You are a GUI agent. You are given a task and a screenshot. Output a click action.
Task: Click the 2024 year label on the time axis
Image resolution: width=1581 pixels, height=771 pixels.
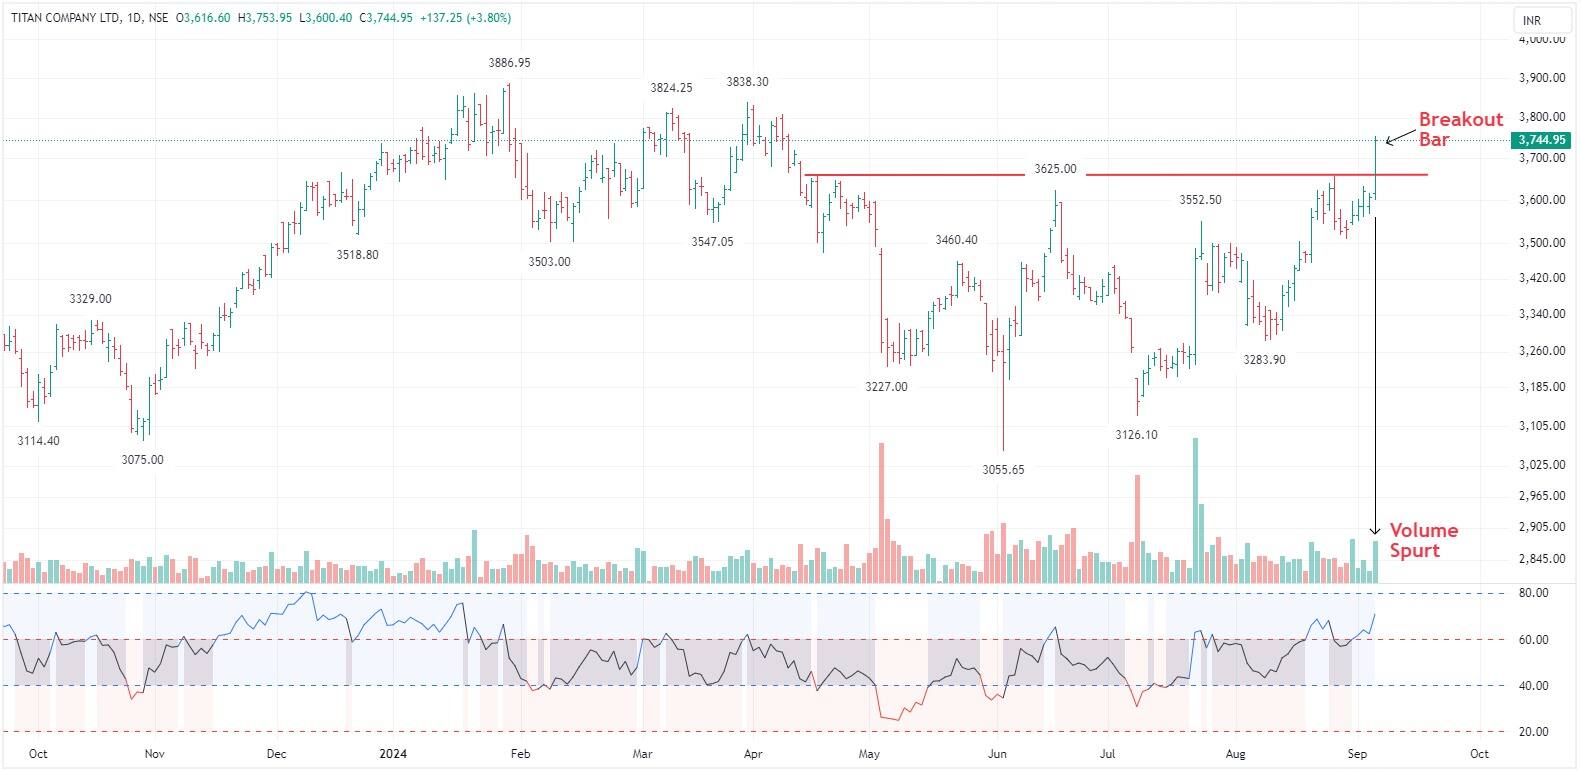(x=392, y=754)
